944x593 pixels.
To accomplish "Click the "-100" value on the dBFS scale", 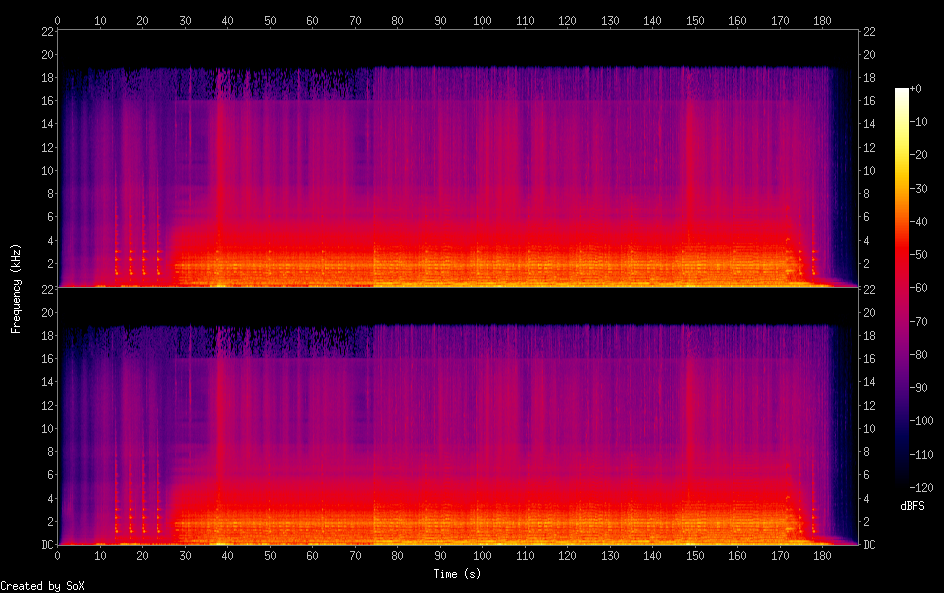I will pos(922,421).
